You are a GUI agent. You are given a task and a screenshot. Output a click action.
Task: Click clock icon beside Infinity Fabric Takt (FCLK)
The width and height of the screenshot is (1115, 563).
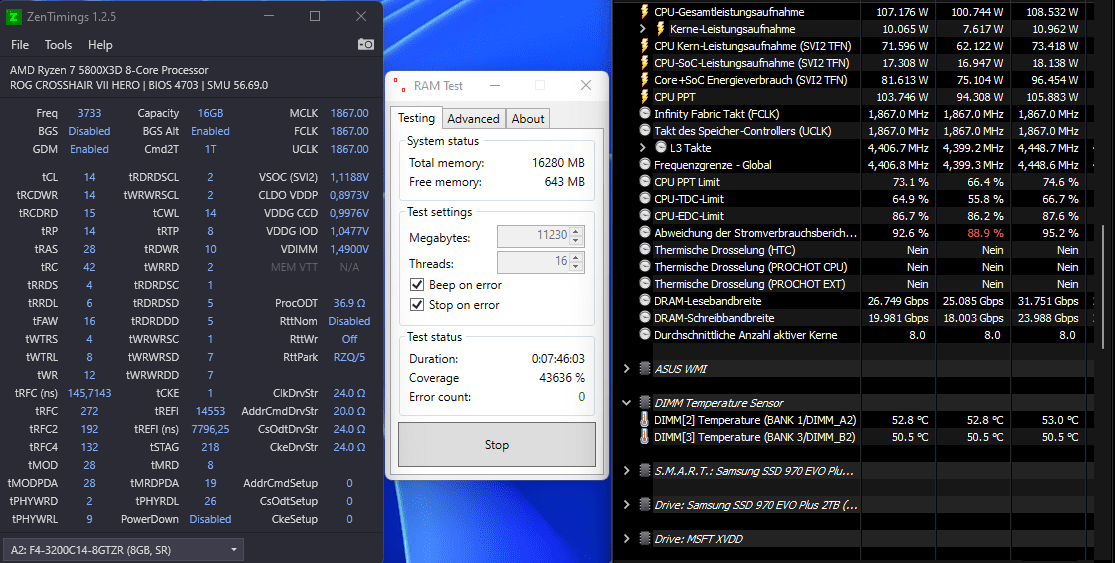click(645, 114)
